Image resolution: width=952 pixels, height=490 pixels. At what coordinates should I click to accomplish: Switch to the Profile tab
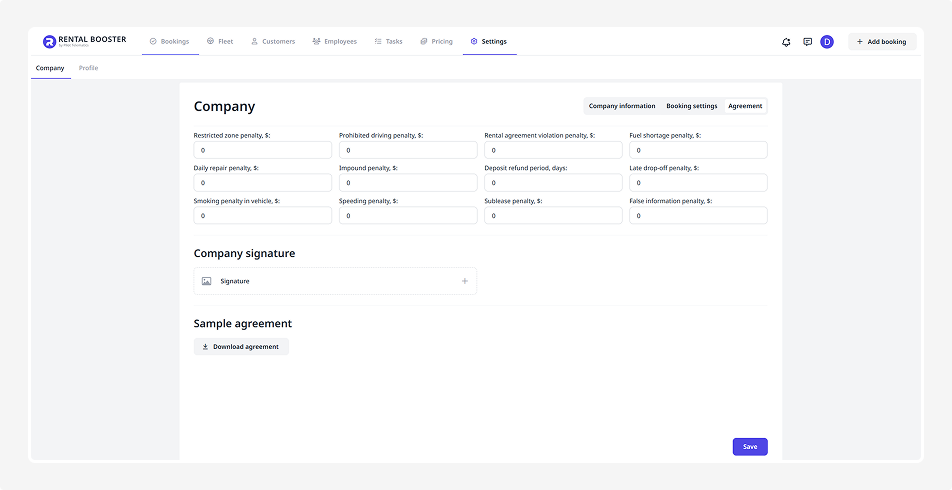click(x=88, y=68)
